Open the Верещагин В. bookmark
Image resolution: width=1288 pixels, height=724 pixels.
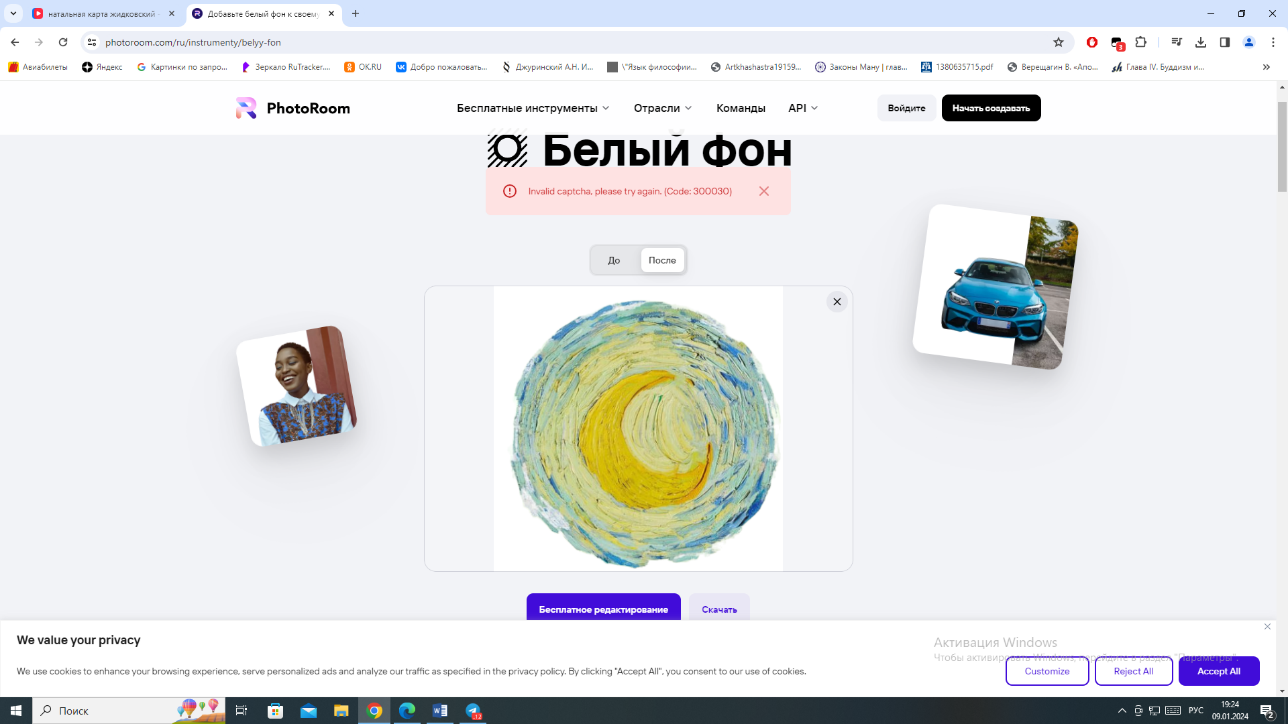[x=1053, y=67]
